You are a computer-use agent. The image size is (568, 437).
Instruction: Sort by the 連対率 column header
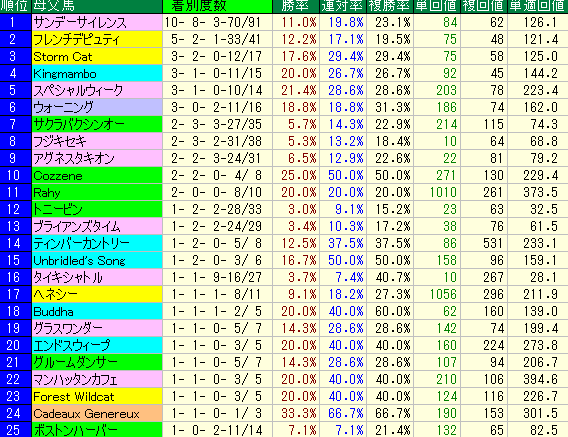click(343, 6)
